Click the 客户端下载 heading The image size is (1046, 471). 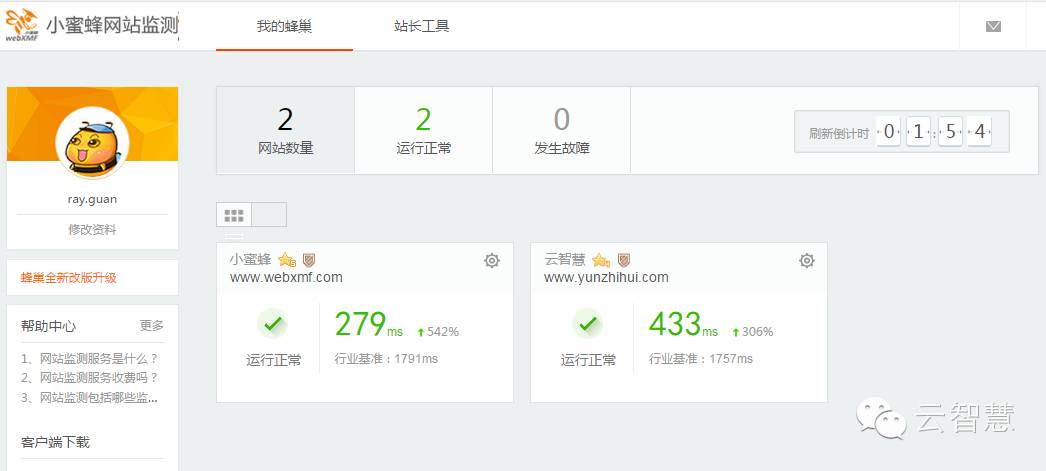tap(55, 442)
